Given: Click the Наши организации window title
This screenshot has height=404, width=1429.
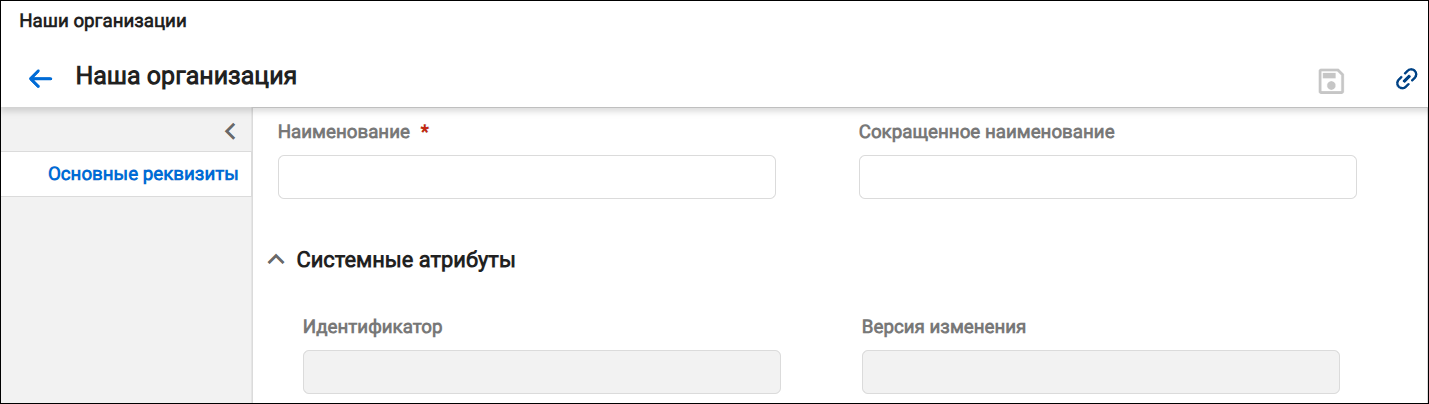Looking at the screenshot, I should tap(103, 21).
